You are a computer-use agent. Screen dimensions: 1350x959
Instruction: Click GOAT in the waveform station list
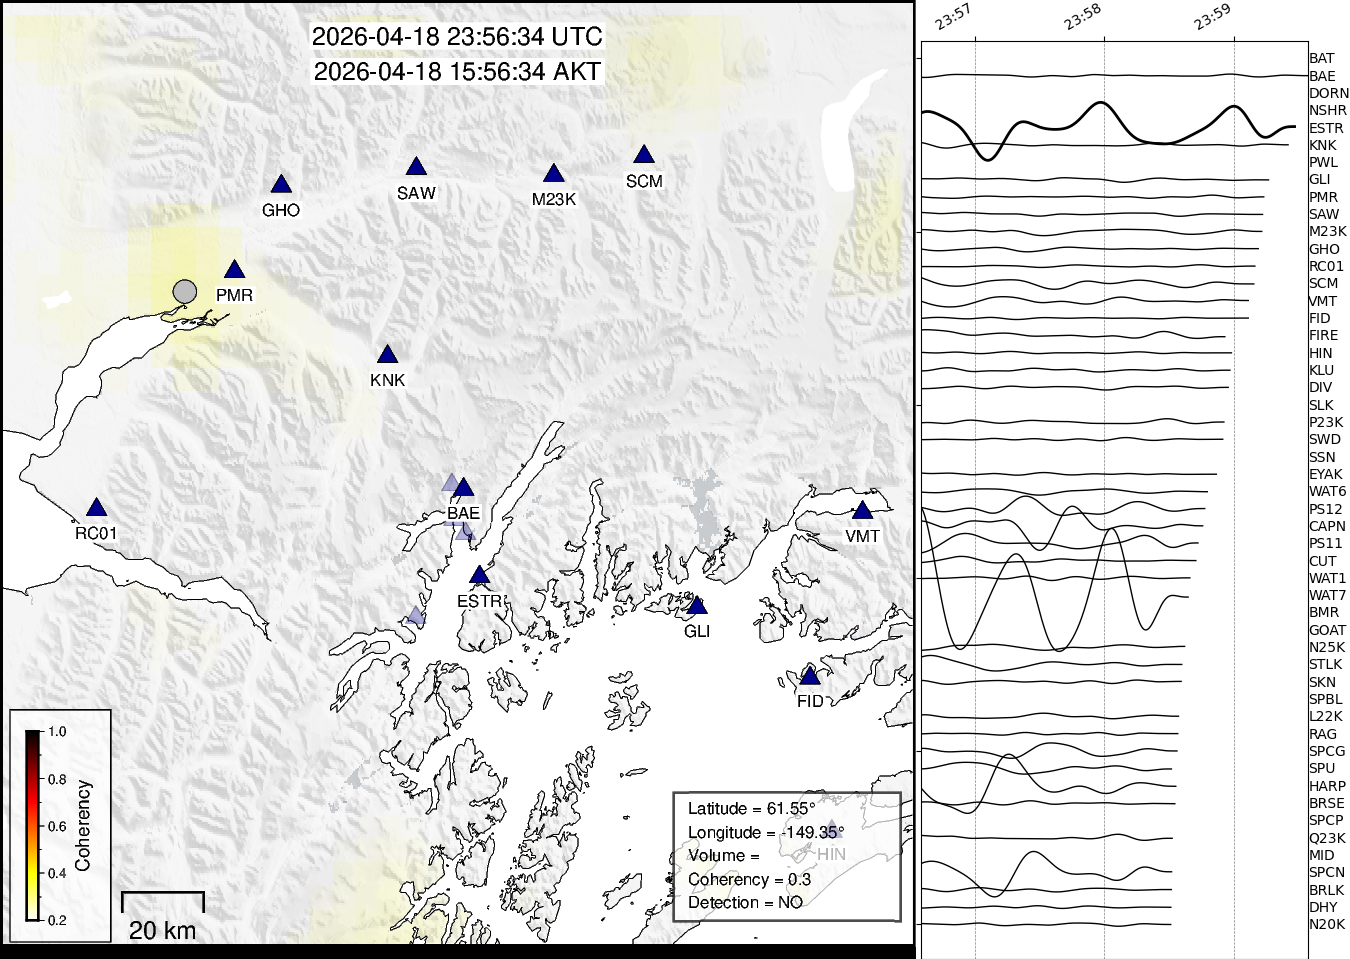pyautogui.click(x=1327, y=631)
